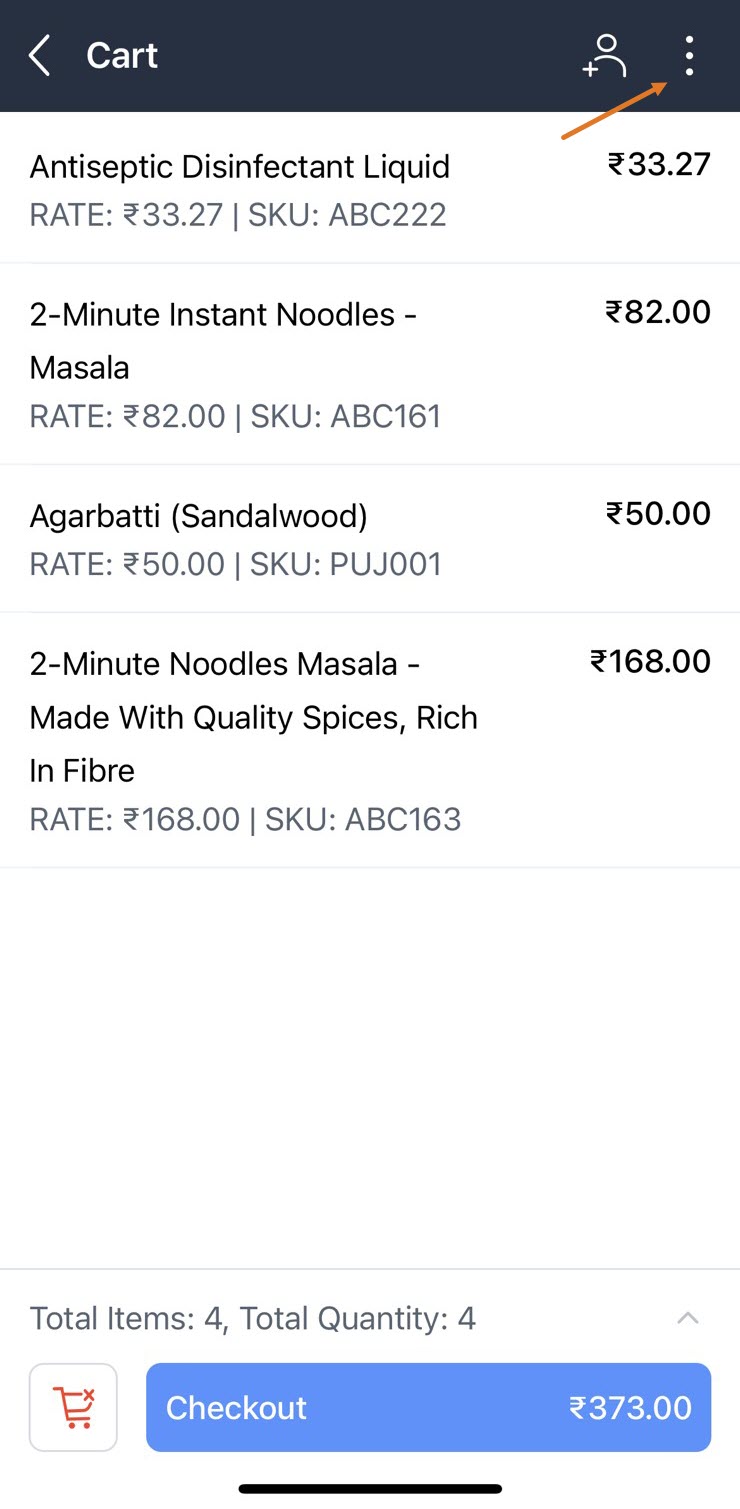
Task: Tap the ₹168.00 amount on the right
Action: (650, 662)
